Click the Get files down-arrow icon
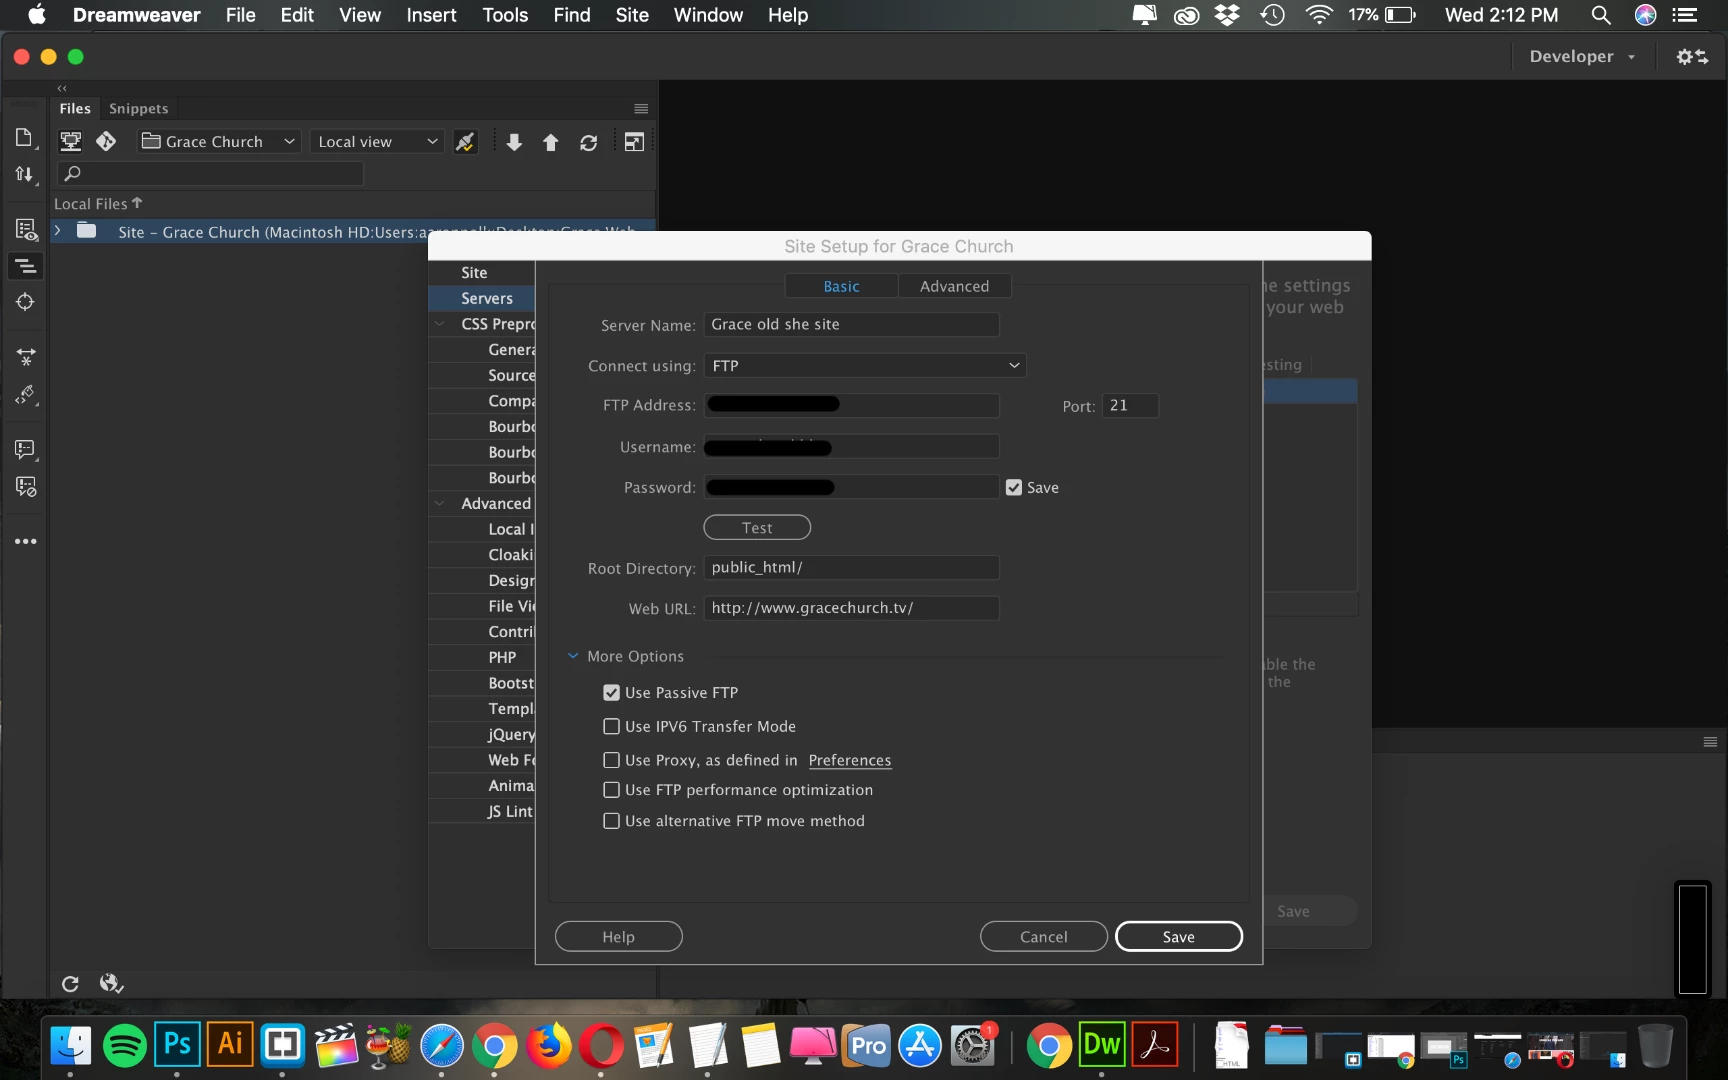1728x1080 pixels. [x=514, y=142]
